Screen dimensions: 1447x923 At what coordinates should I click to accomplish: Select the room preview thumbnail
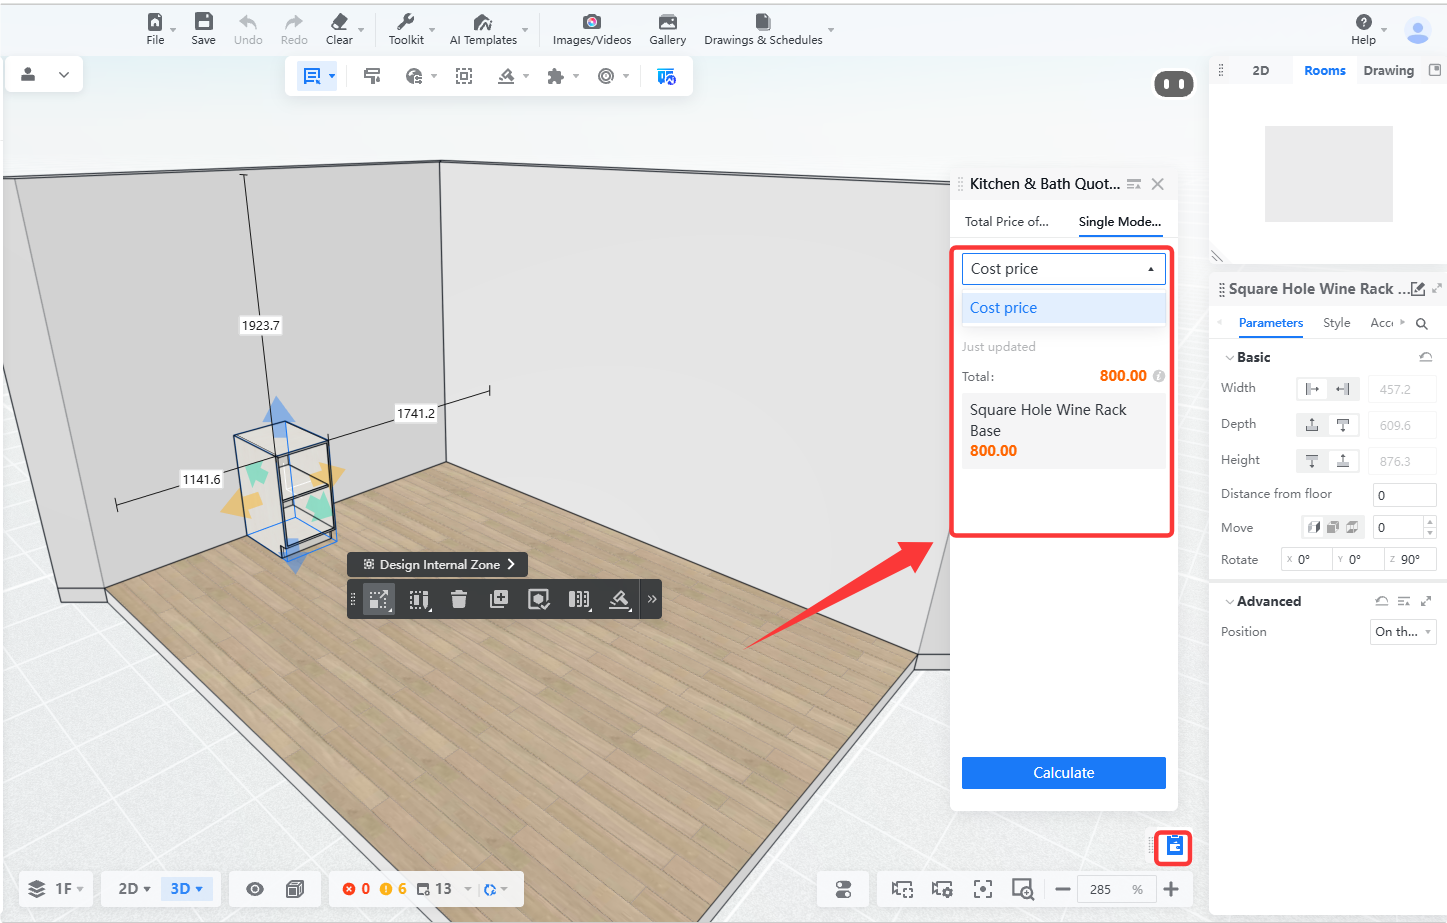1328,174
